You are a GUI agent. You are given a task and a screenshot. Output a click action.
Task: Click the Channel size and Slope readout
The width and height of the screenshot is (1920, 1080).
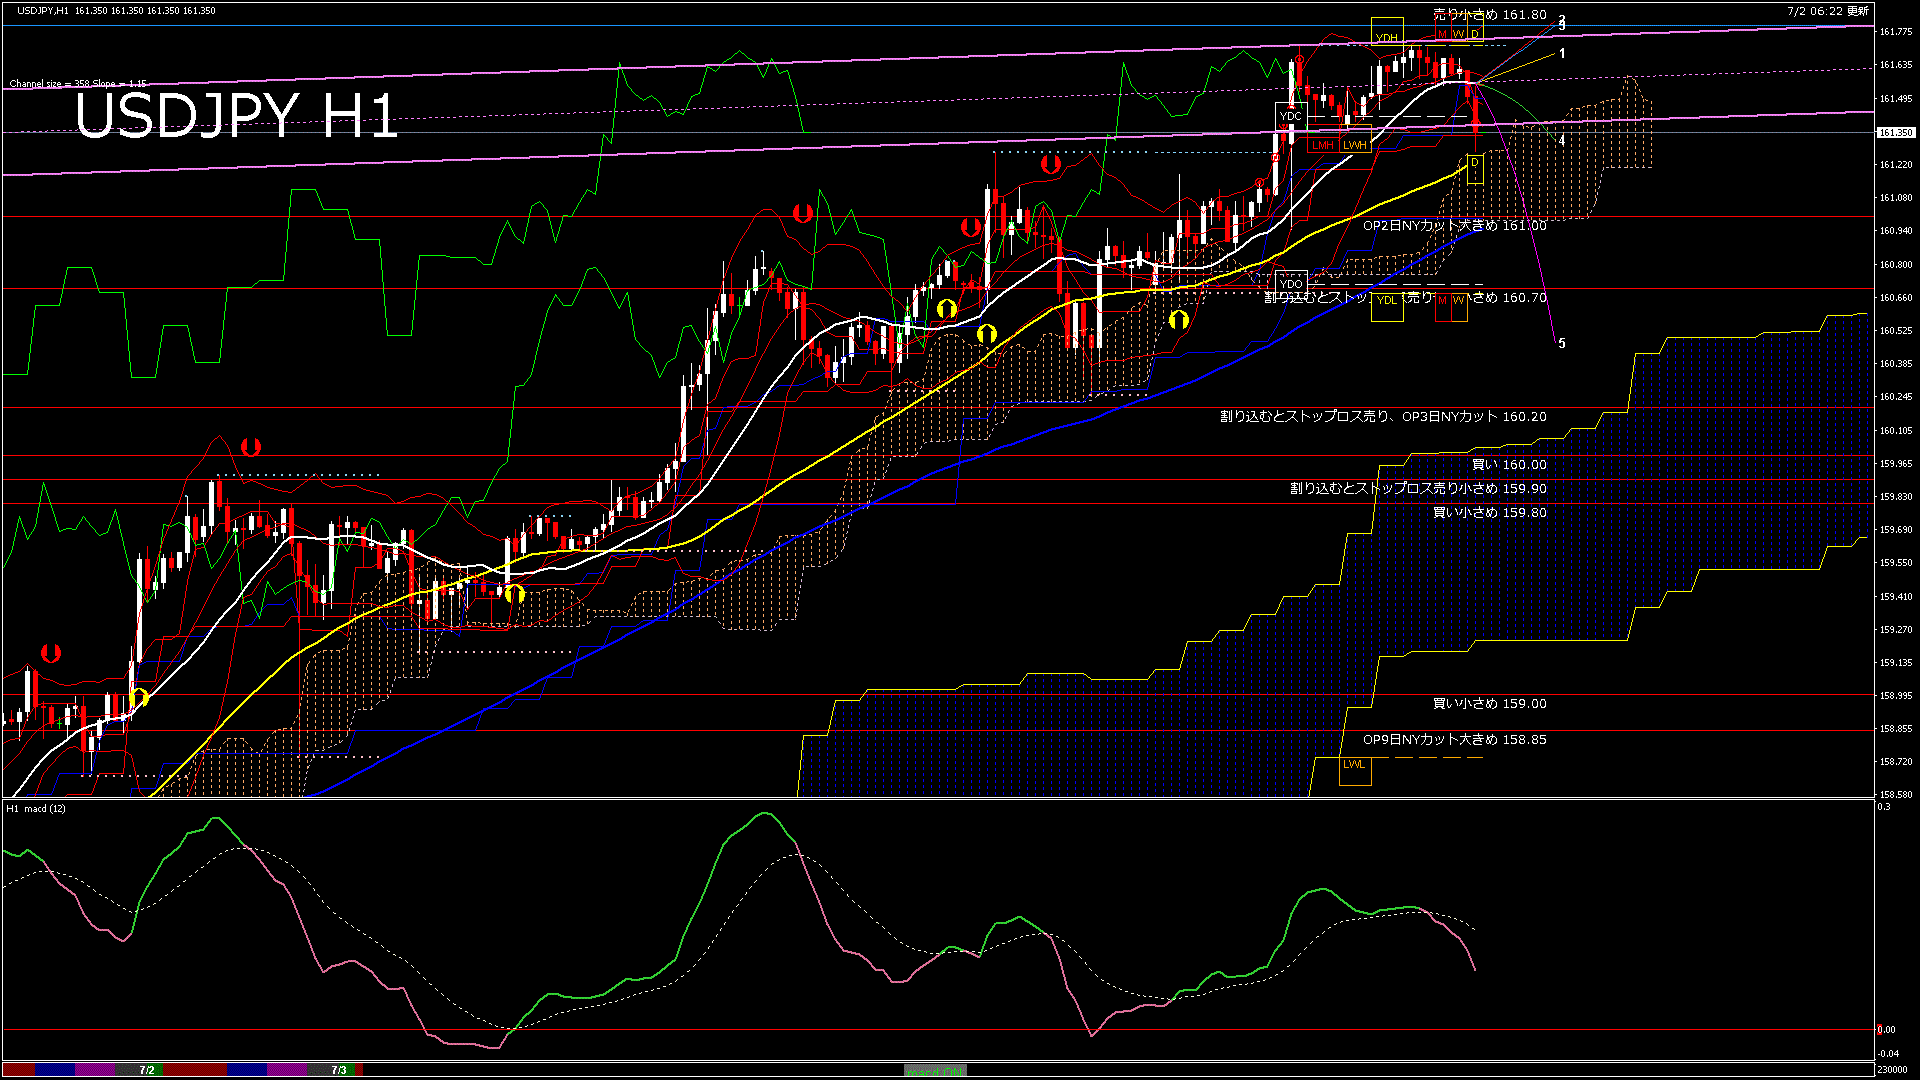[x=78, y=84]
